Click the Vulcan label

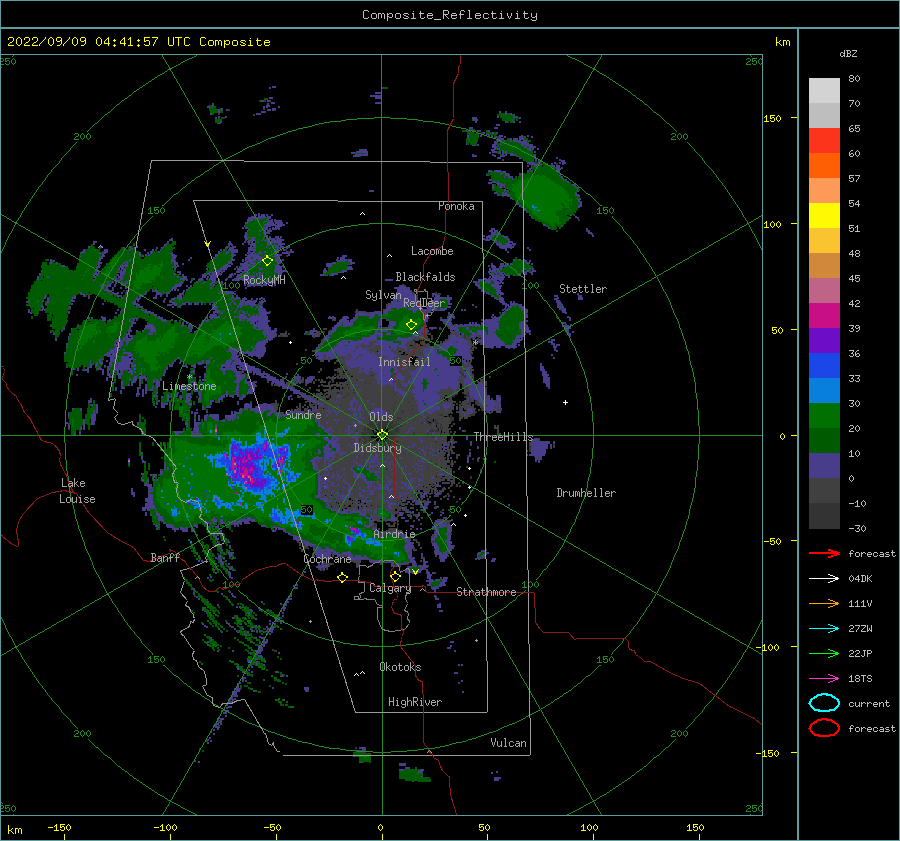point(509,743)
